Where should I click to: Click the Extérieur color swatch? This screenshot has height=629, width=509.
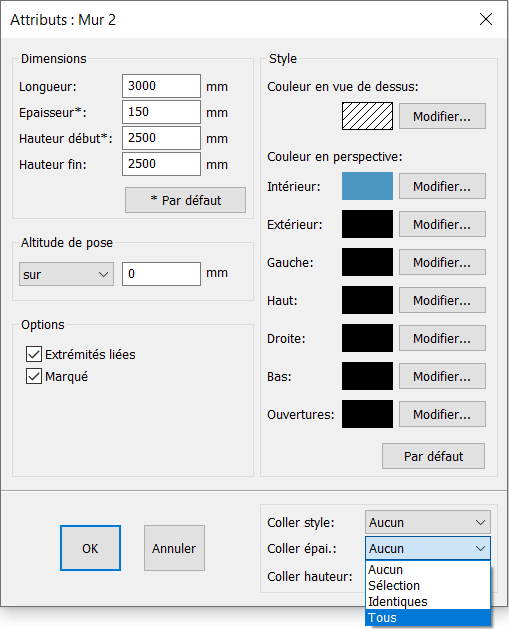tap(367, 224)
